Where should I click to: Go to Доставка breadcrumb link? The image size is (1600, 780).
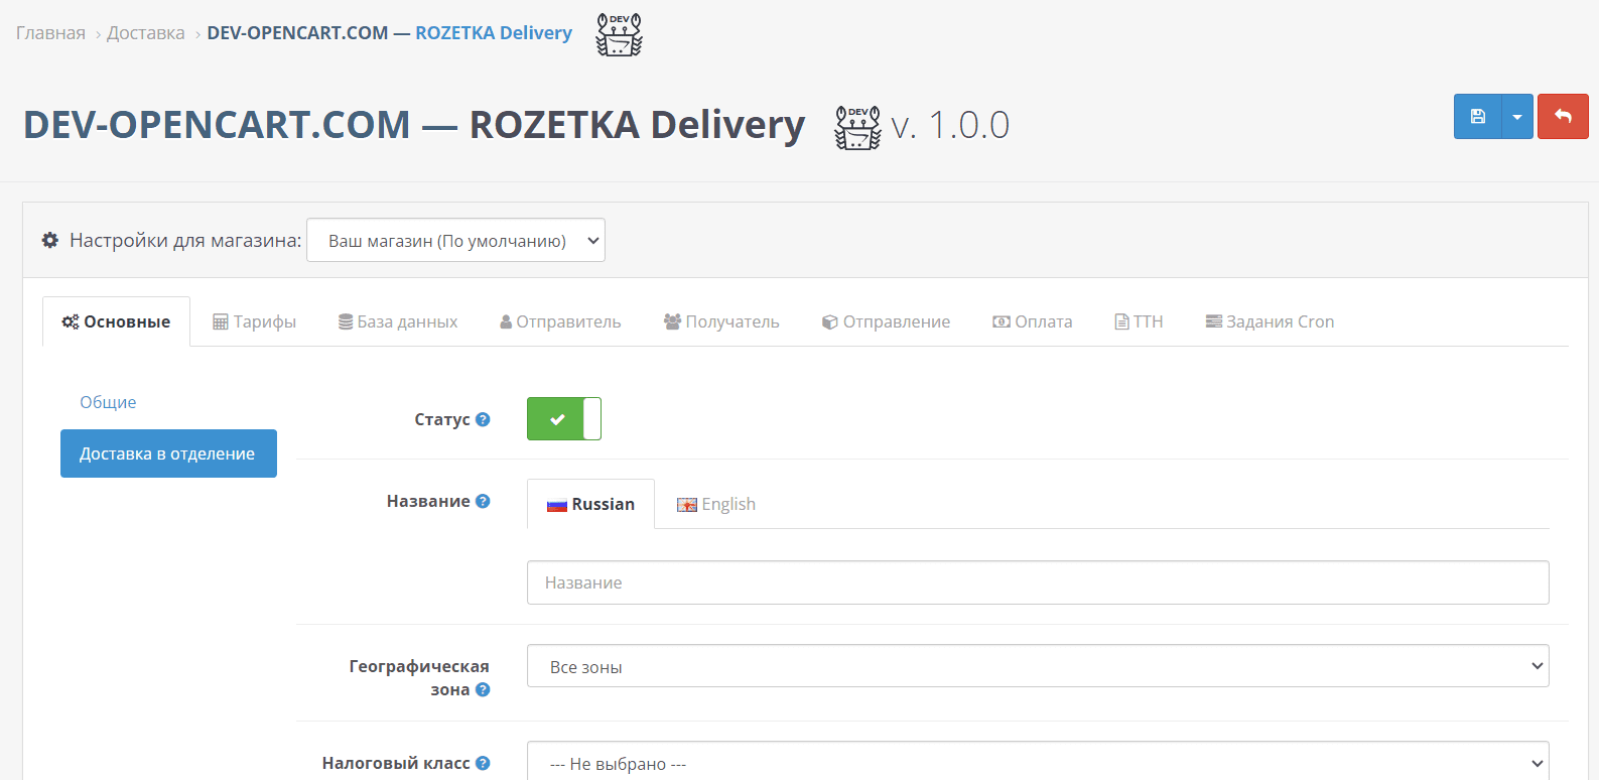146,33
